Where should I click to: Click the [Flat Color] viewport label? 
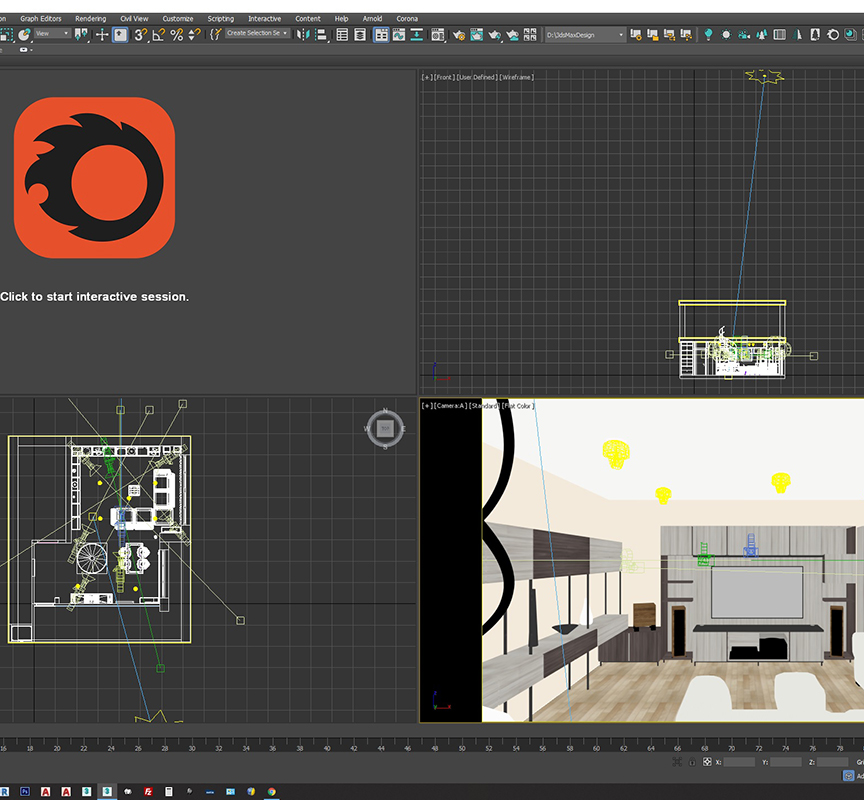tap(518, 406)
